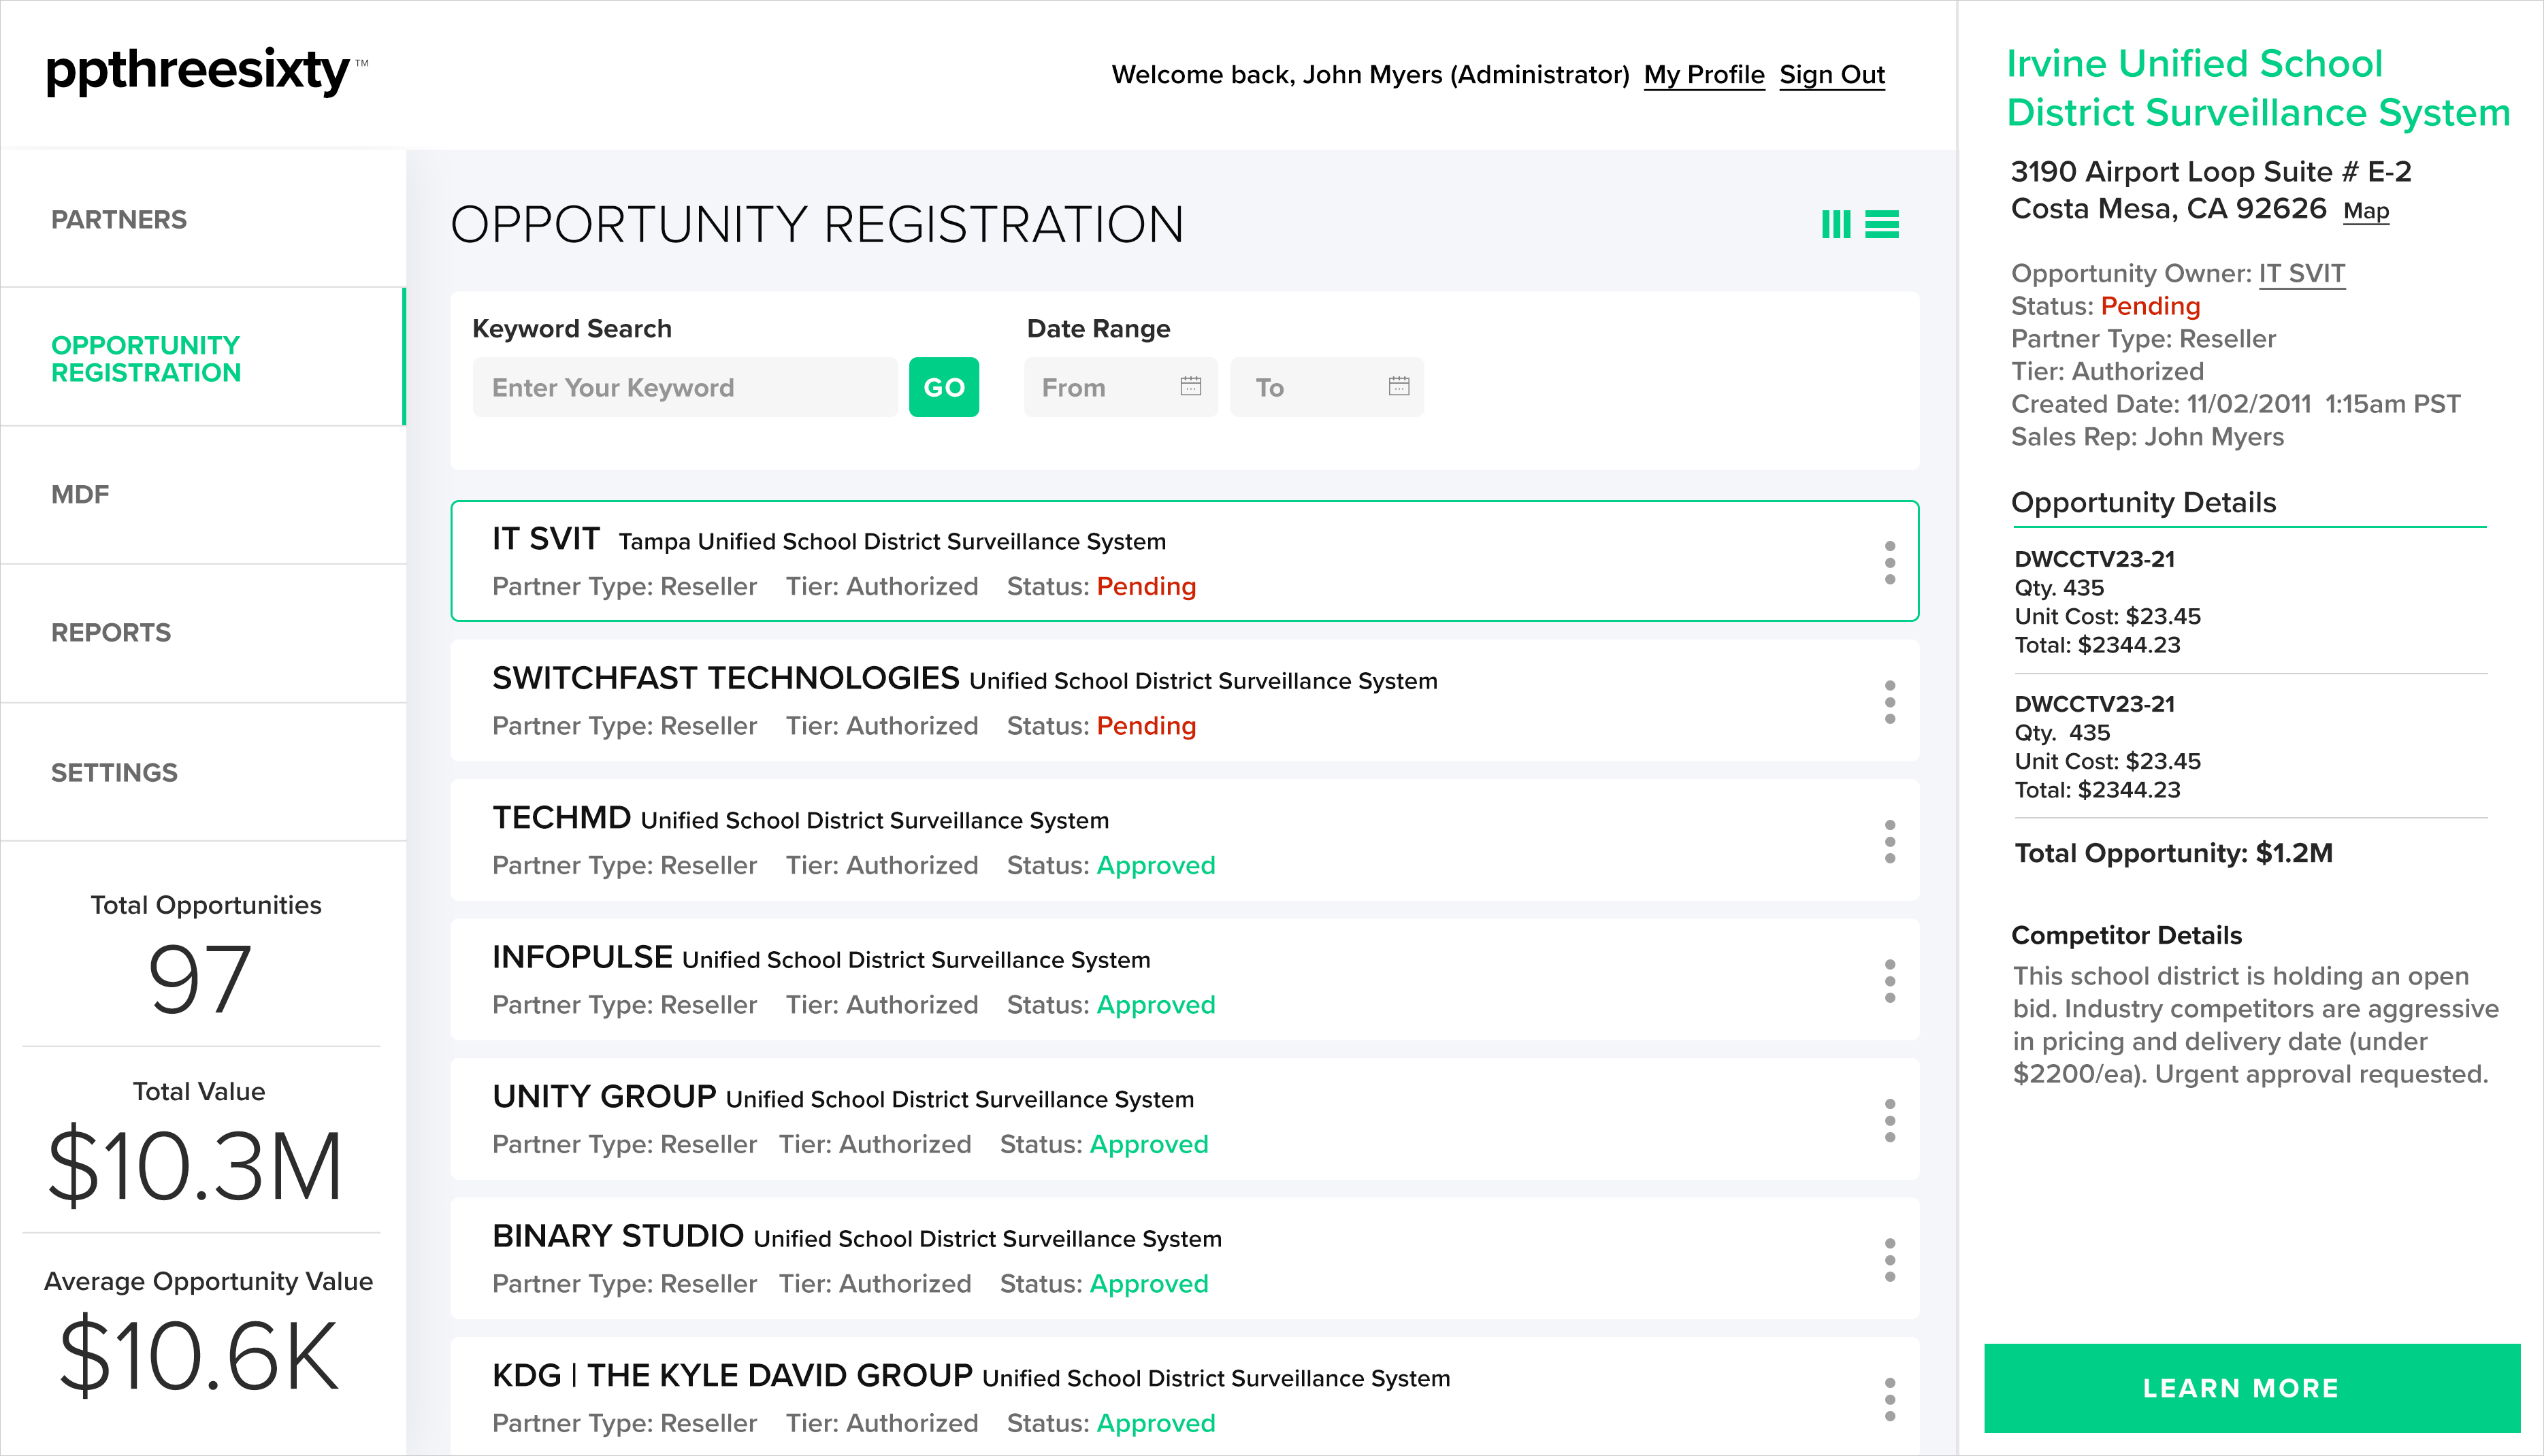Open the My Profile link

(1704, 75)
